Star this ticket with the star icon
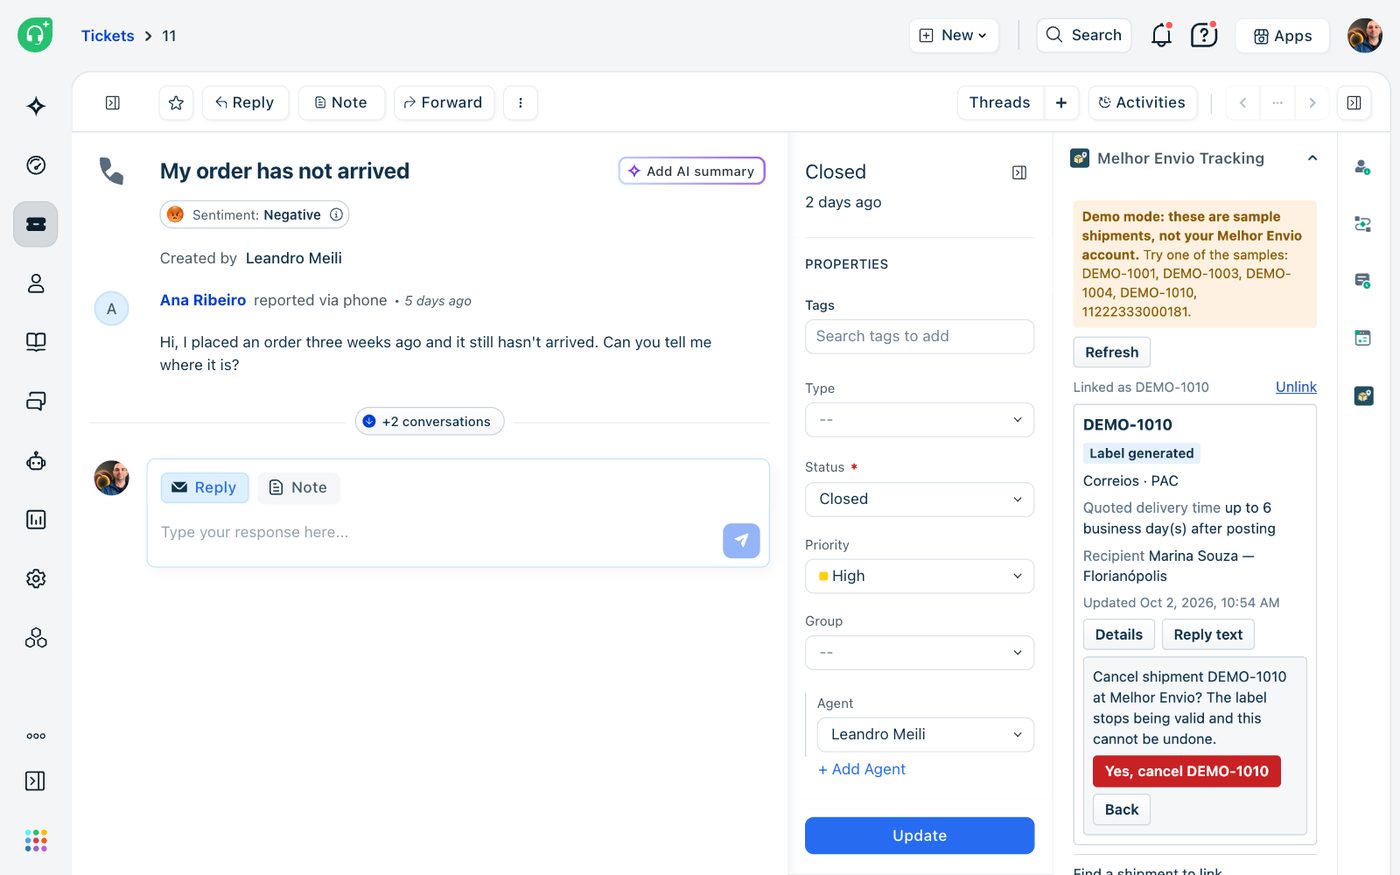1400x875 pixels. [x=176, y=103]
